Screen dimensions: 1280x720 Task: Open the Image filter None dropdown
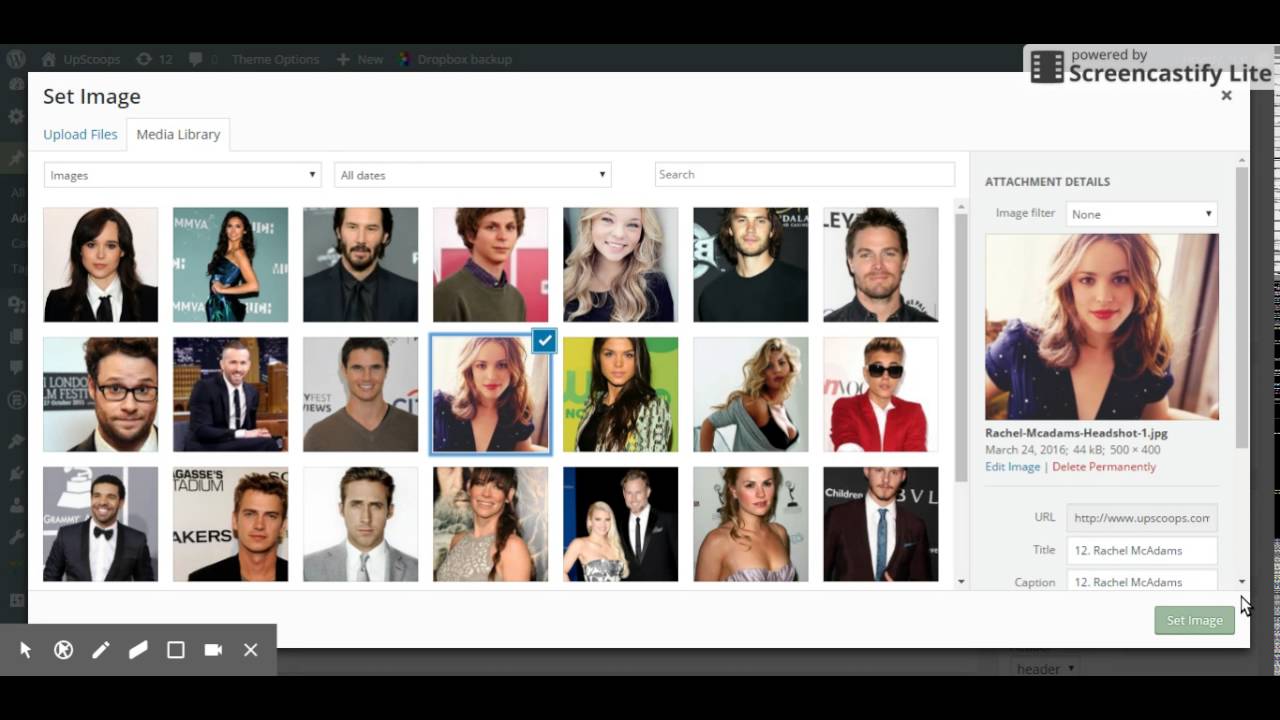(x=1142, y=214)
